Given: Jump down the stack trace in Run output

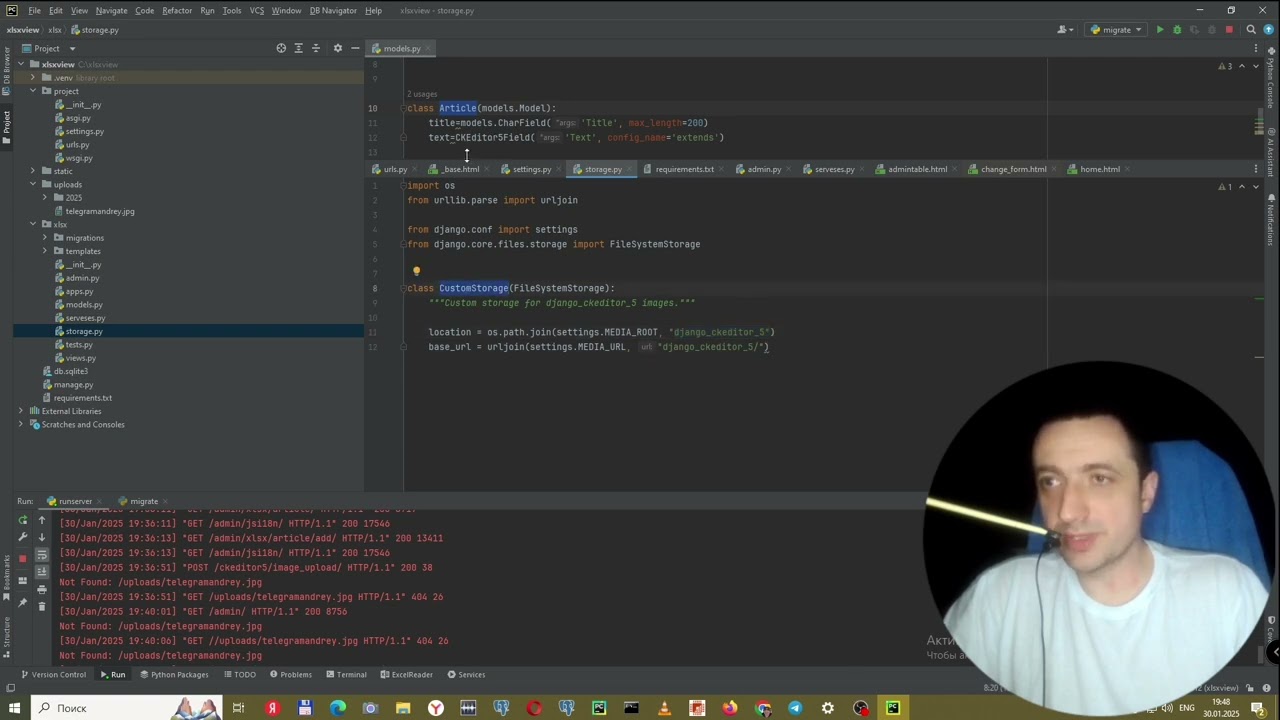Looking at the screenshot, I should pyautogui.click(x=42, y=537).
